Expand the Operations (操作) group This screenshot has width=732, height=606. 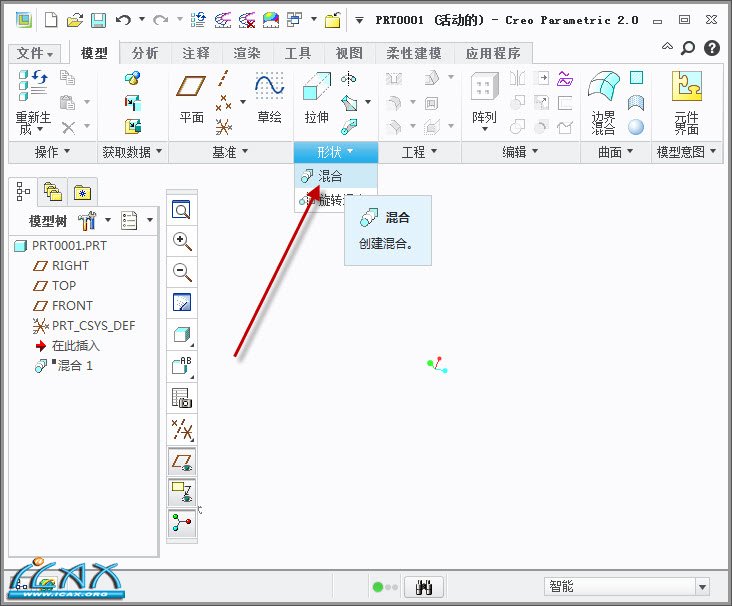[x=52, y=152]
